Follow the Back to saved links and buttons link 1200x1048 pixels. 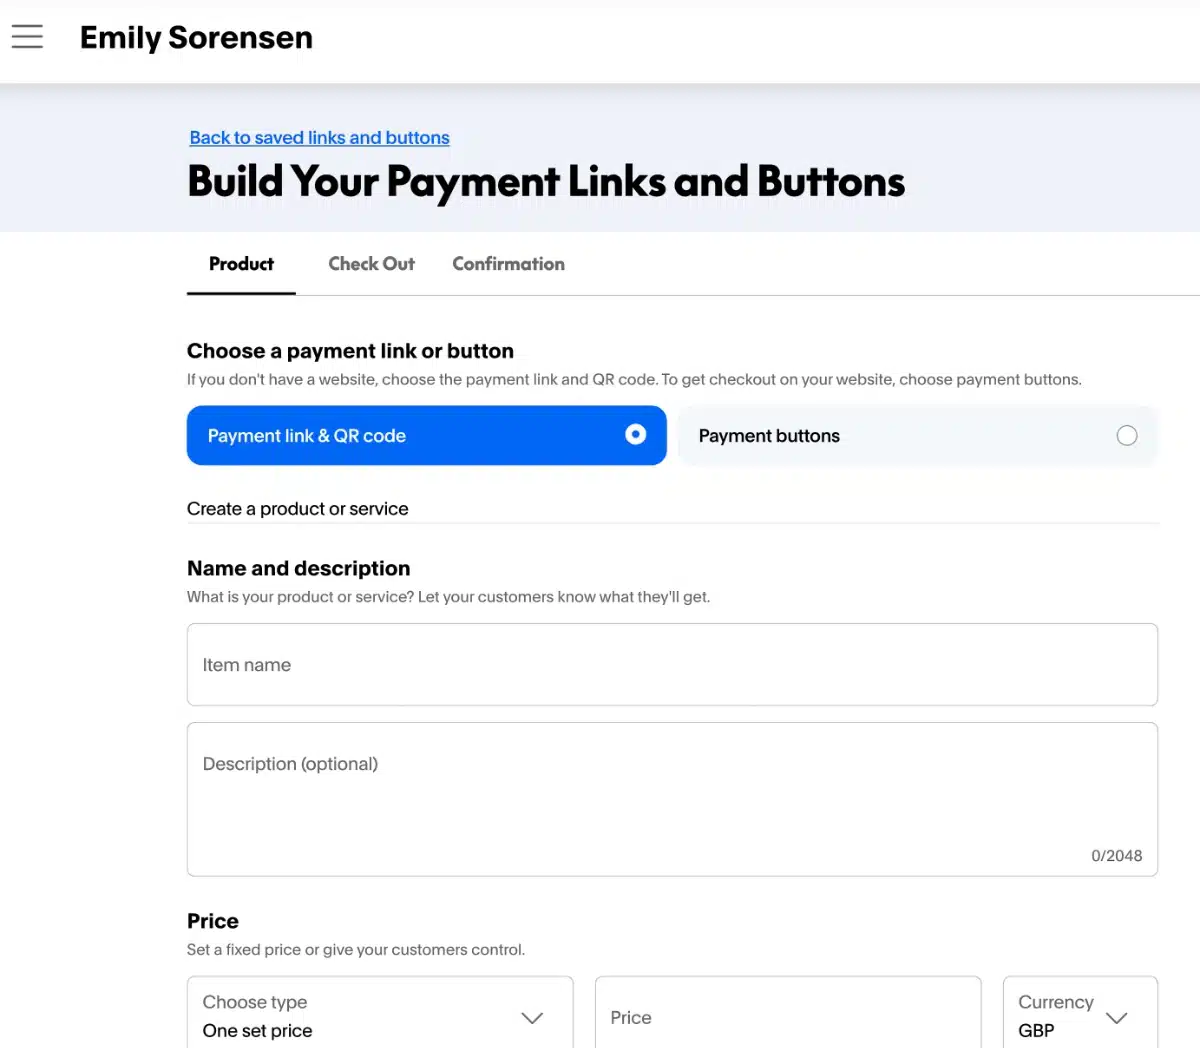(x=319, y=137)
